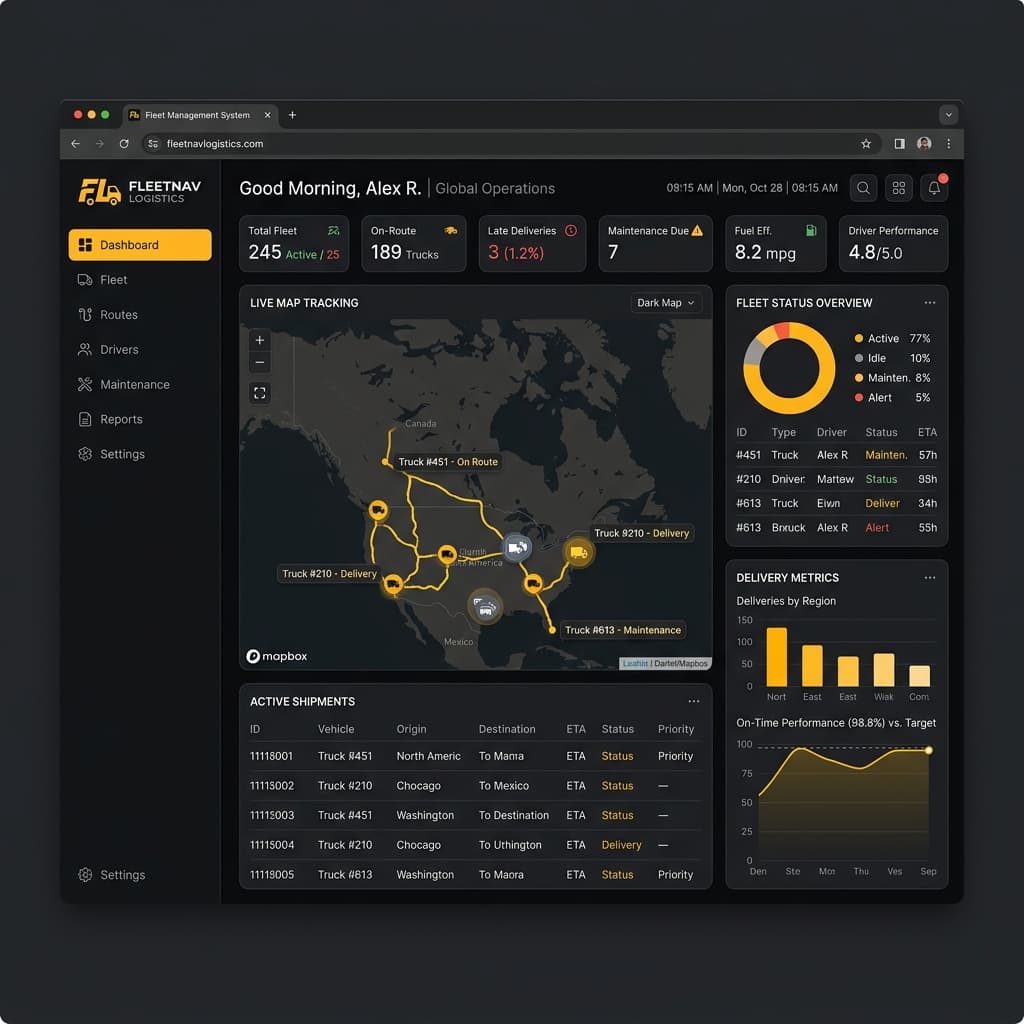The image size is (1024, 1024).
Task: Click the glowing truck marker on east coast
Action: point(579,552)
